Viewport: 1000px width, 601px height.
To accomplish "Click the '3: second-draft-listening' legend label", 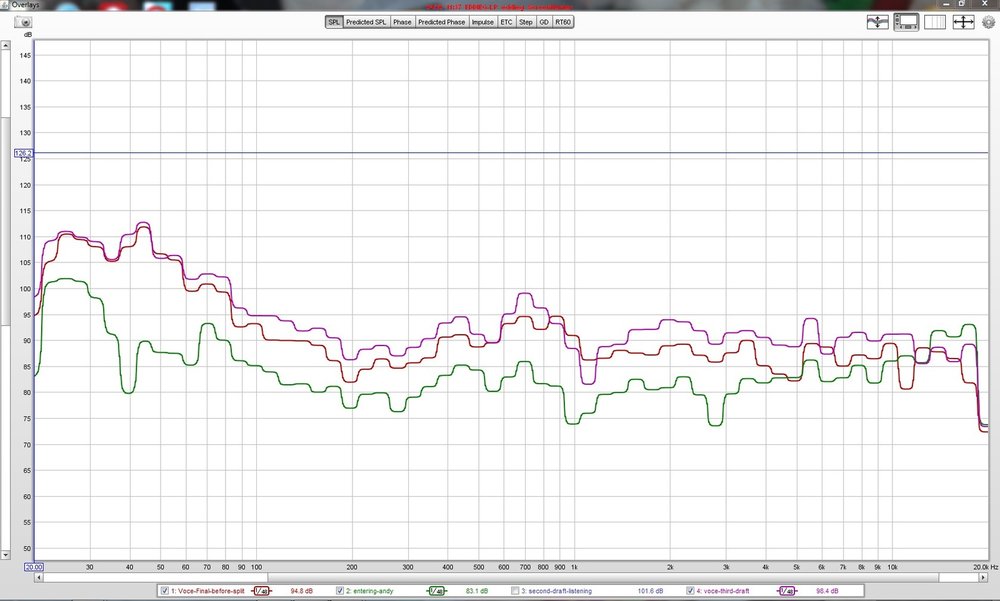I will pyautogui.click(x=556, y=591).
